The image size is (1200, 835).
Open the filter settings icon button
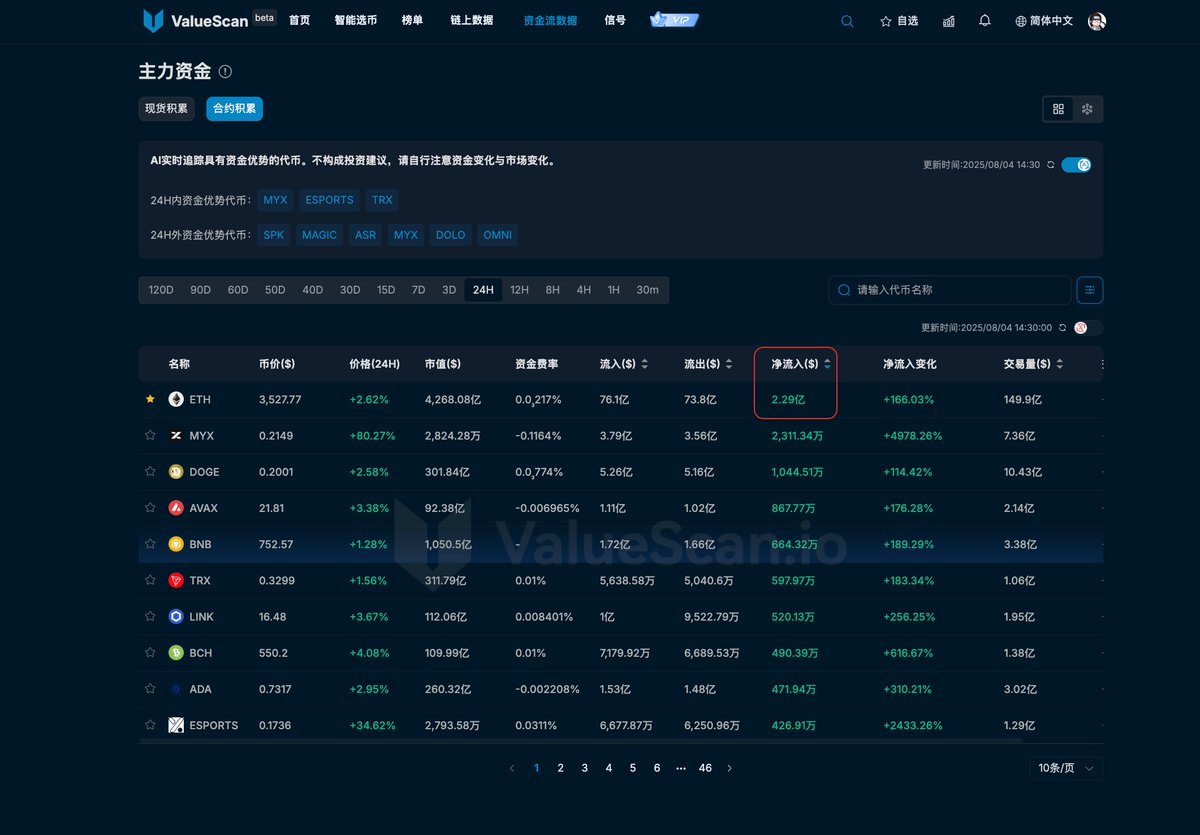[x=1089, y=290]
